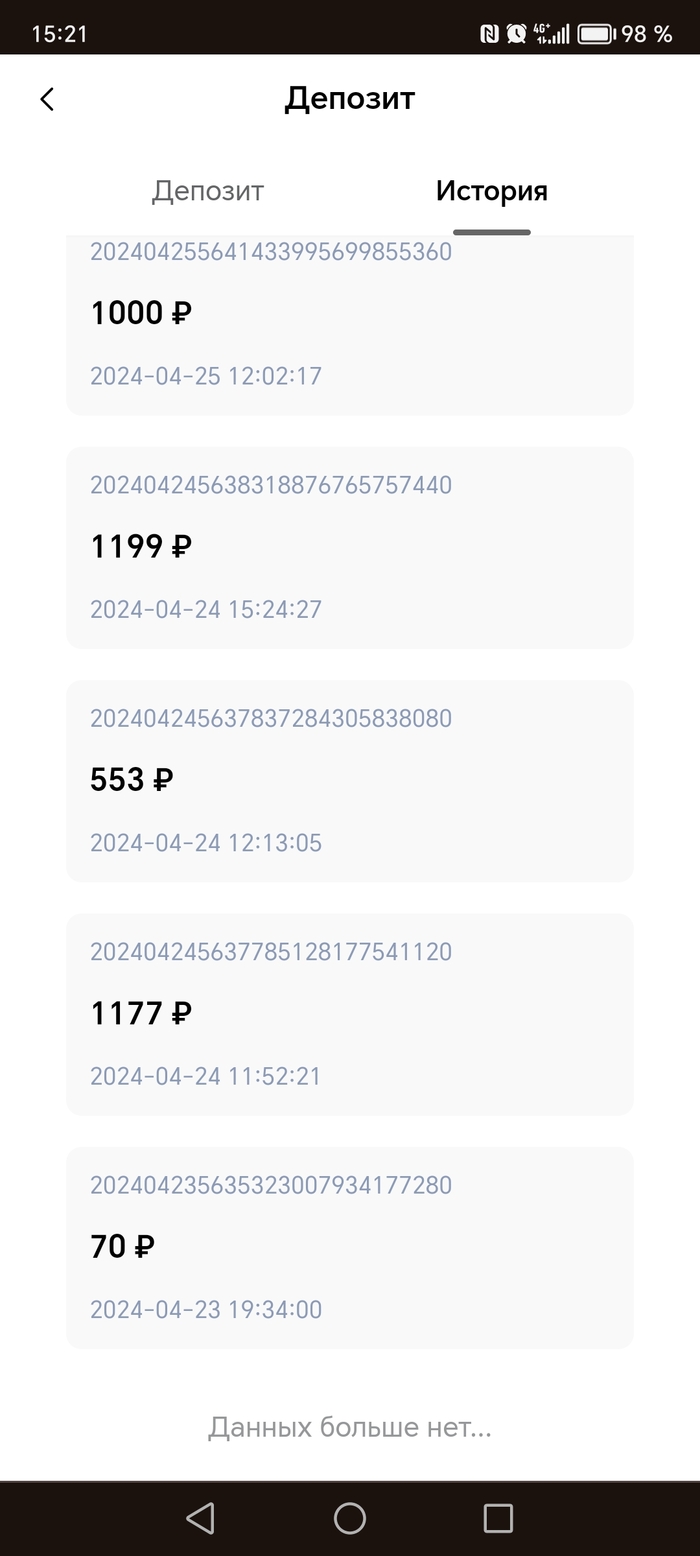The height and width of the screenshot is (1556, 700).
Task: Tap the 15:21 clock in status bar
Action: 59,34
